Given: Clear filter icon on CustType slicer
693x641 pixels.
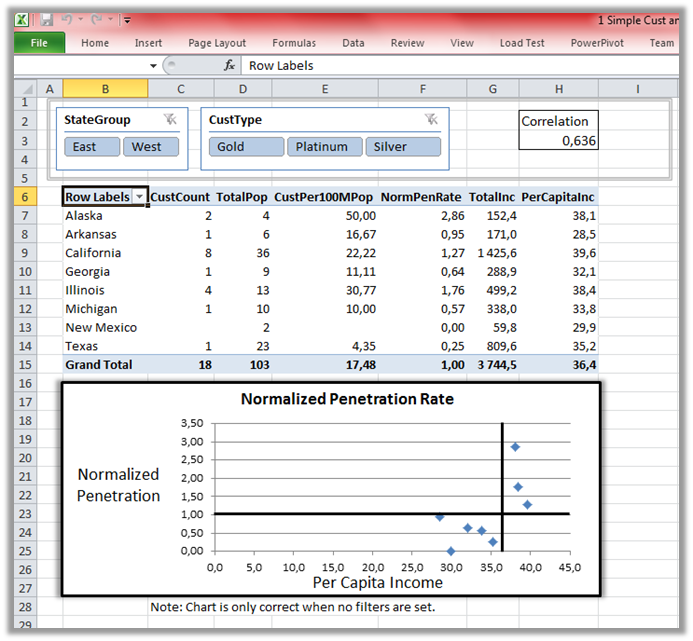Looking at the screenshot, I should pos(431,120).
